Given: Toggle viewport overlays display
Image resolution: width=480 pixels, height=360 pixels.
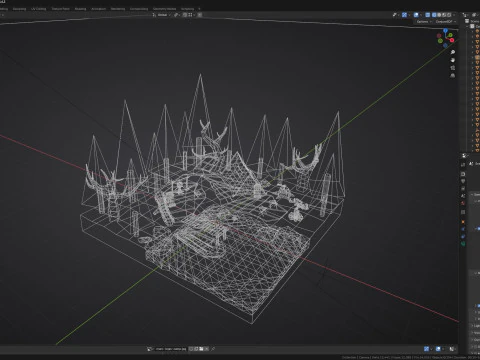Looking at the screenshot, I should point(416,15).
